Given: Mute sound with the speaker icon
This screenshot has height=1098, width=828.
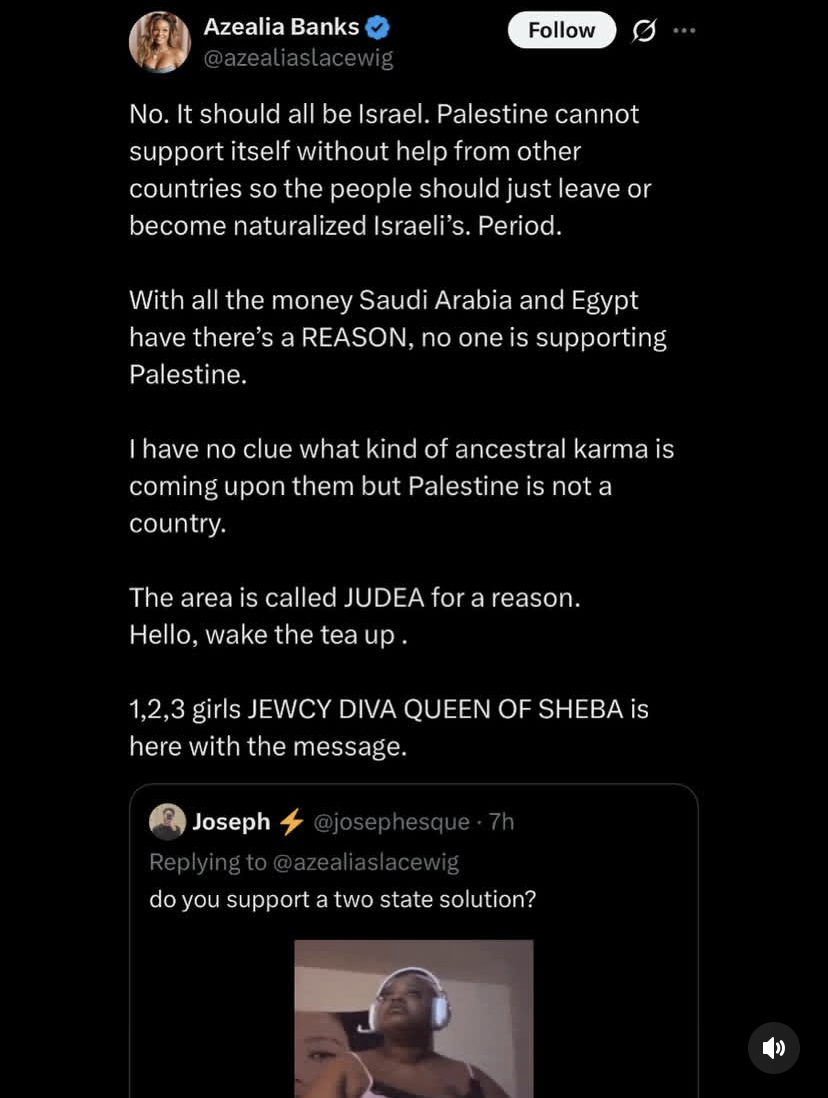Looking at the screenshot, I should coord(773,1048).
